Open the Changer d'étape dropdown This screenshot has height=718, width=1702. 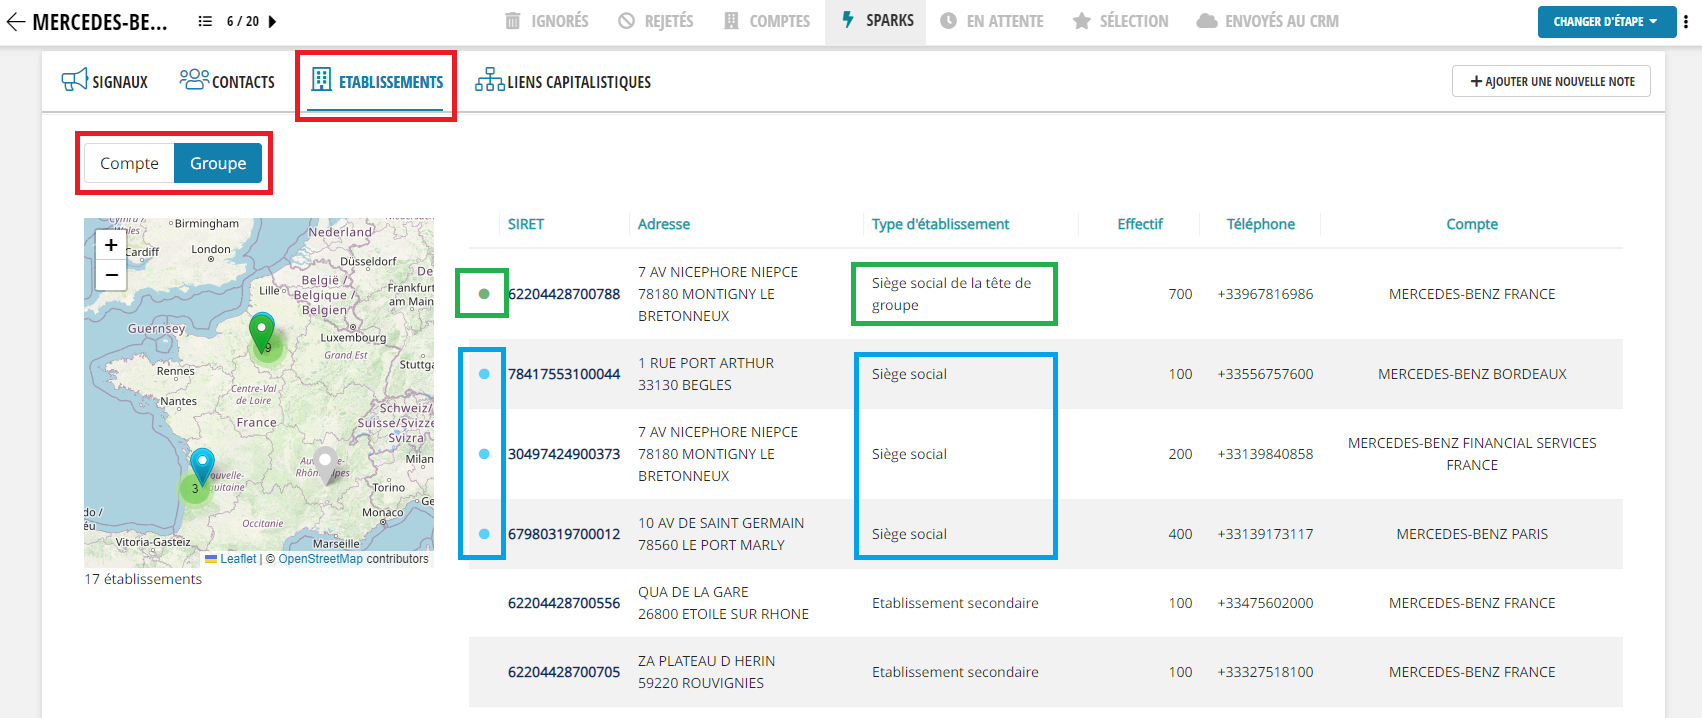click(x=1605, y=21)
